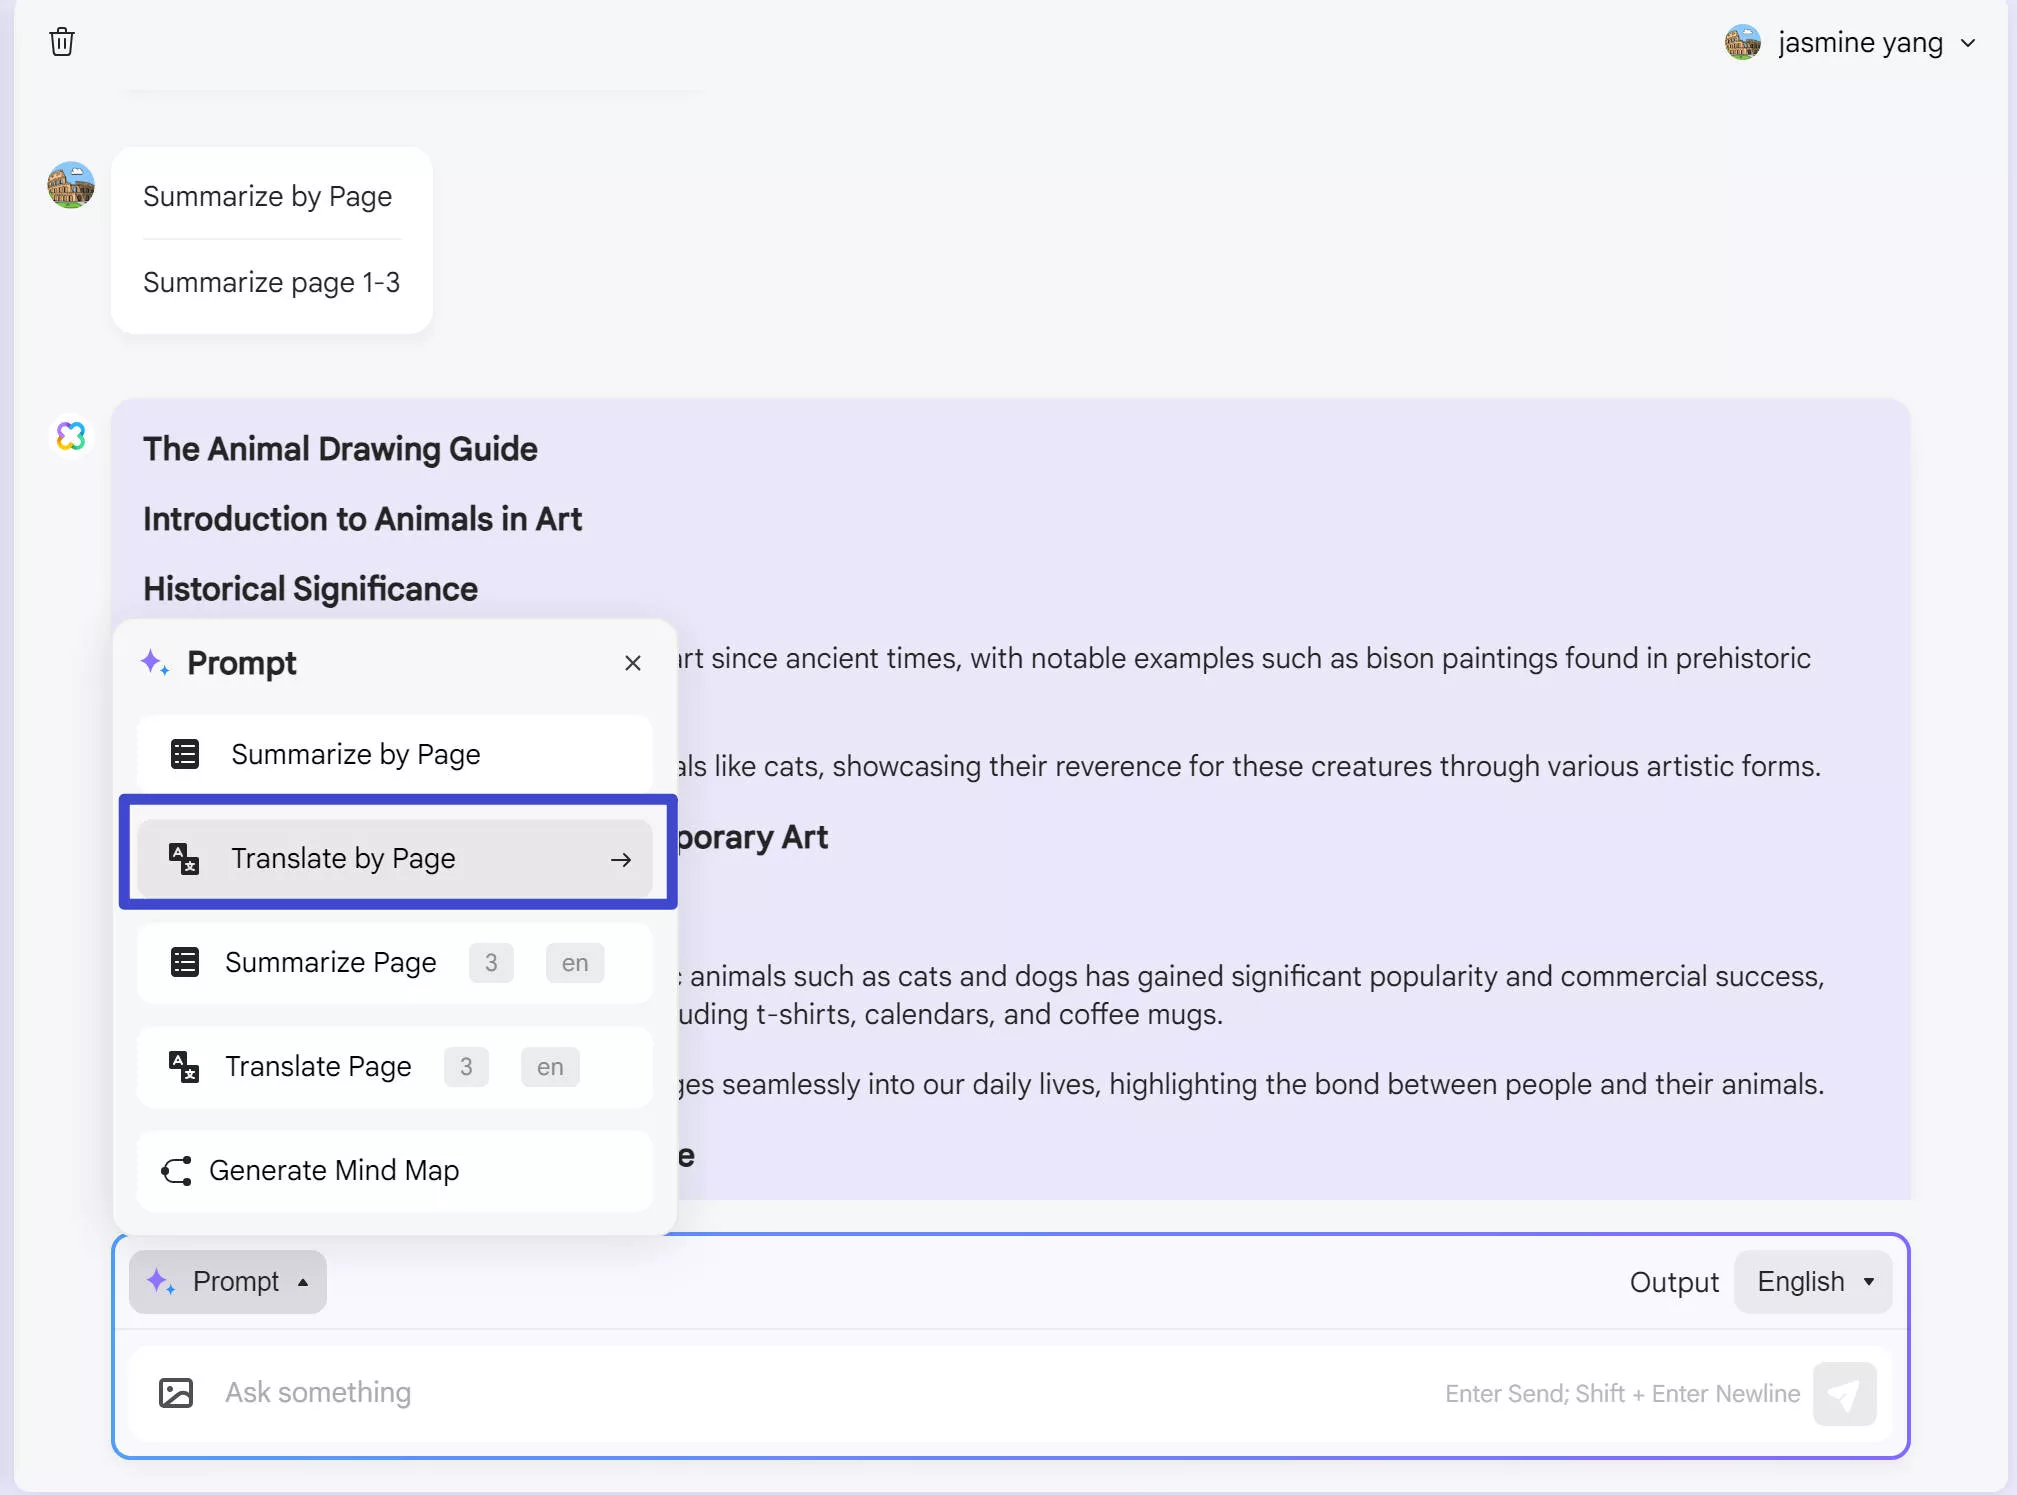Image resolution: width=2017 pixels, height=1495 pixels.
Task: Open the Output English language dropdown
Action: (1813, 1281)
